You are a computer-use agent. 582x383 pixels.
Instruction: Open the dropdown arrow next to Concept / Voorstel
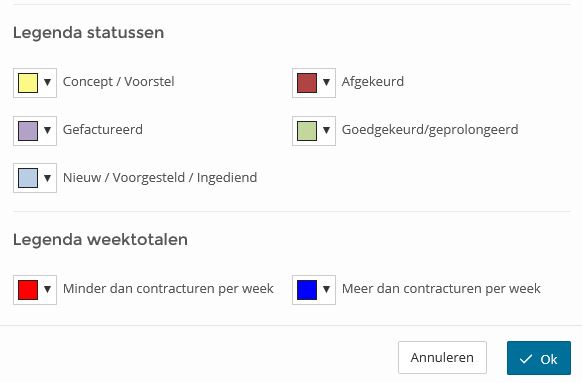(48, 82)
